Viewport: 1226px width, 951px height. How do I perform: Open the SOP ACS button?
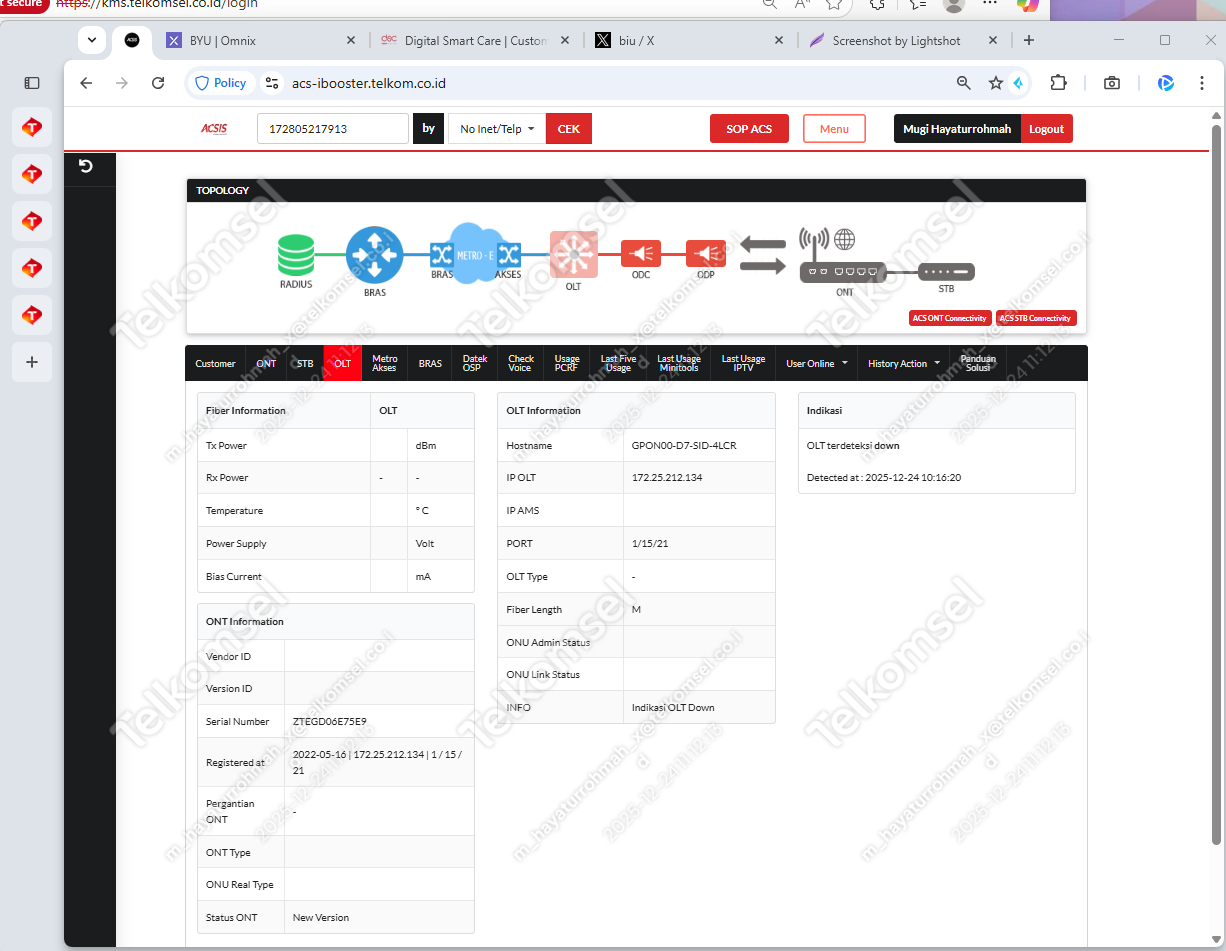749,129
